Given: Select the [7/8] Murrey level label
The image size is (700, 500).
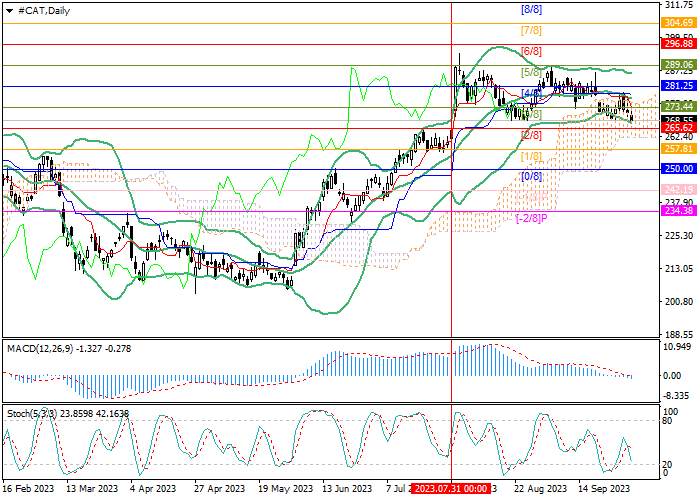Looking at the screenshot, I should tap(531, 31).
